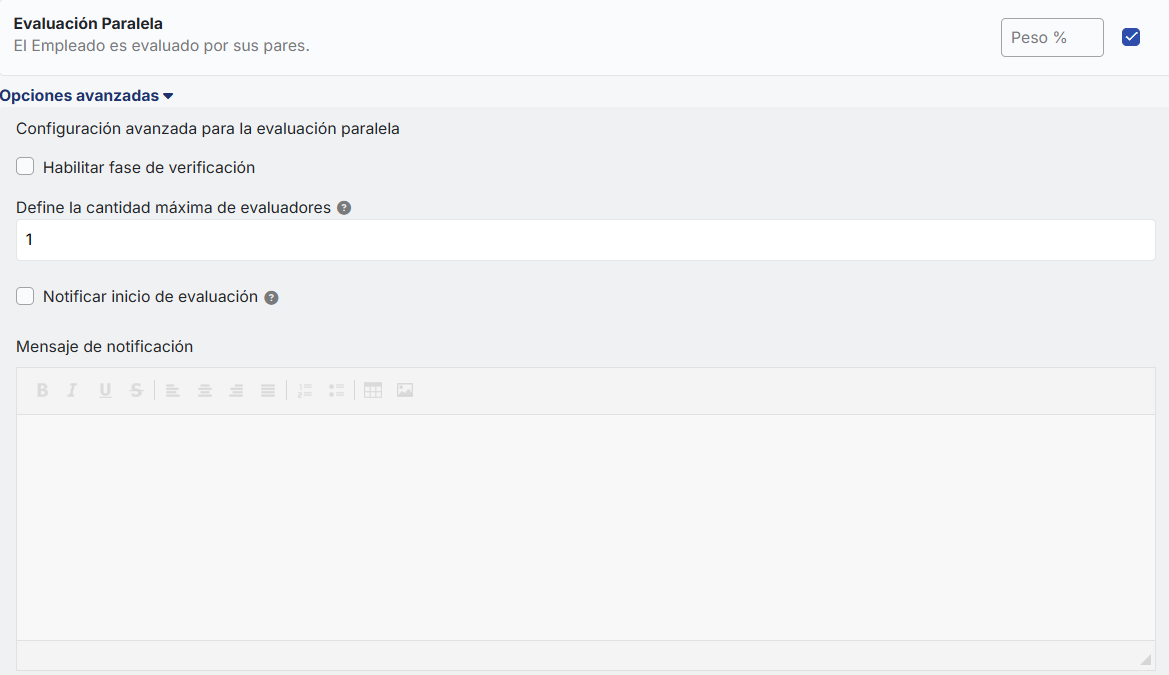Center align the notification message
Viewport: 1169px width, 675px height.
tap(205, 391)
